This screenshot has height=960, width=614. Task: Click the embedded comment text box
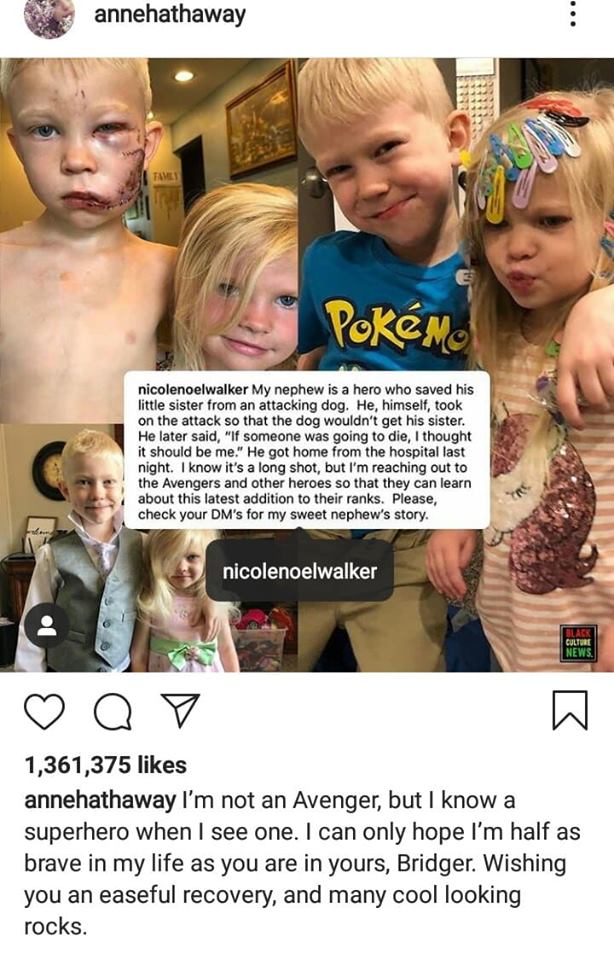[307, 450]
